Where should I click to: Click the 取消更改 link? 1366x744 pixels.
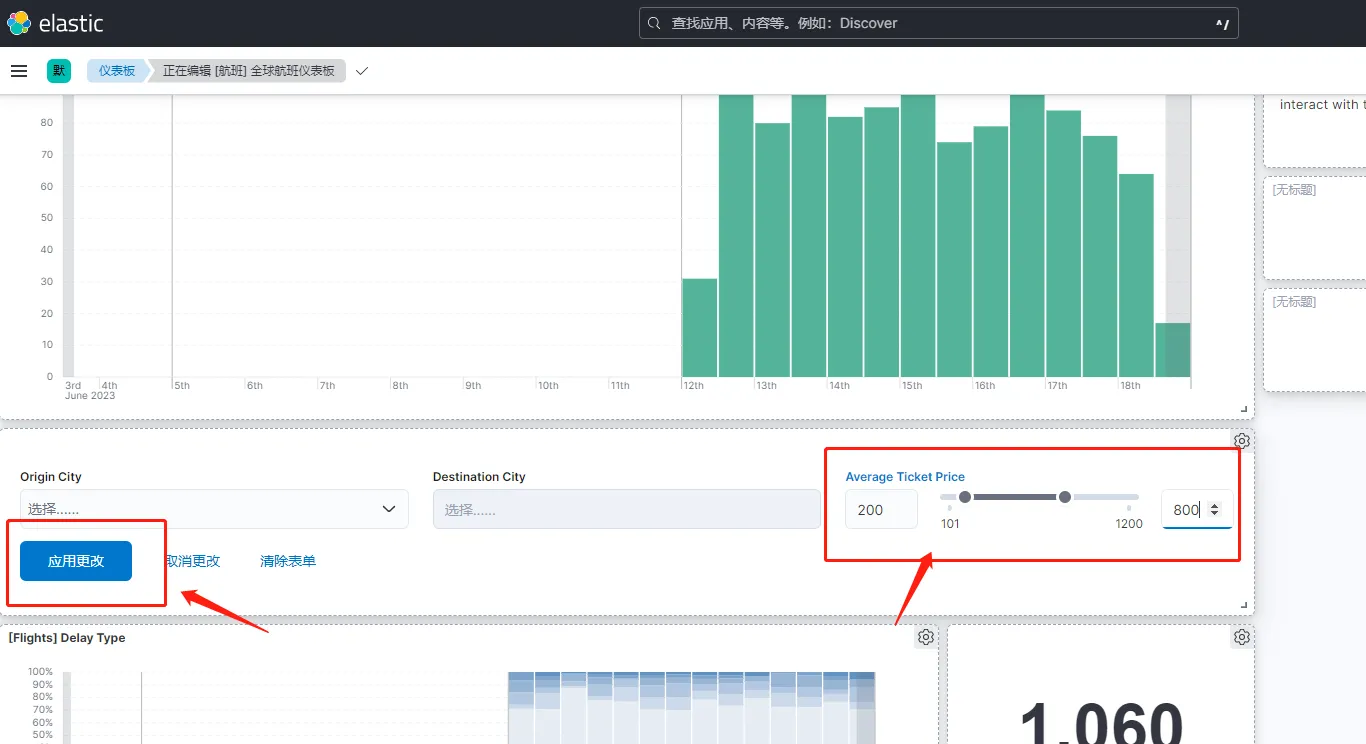tap(192, 561)
